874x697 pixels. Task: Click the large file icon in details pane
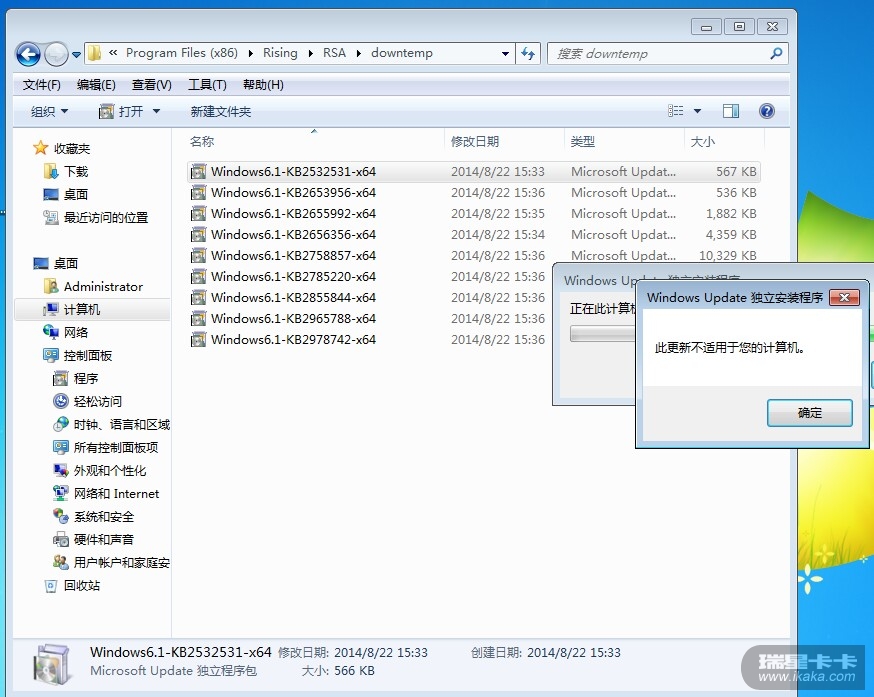[x=52, y=665]
